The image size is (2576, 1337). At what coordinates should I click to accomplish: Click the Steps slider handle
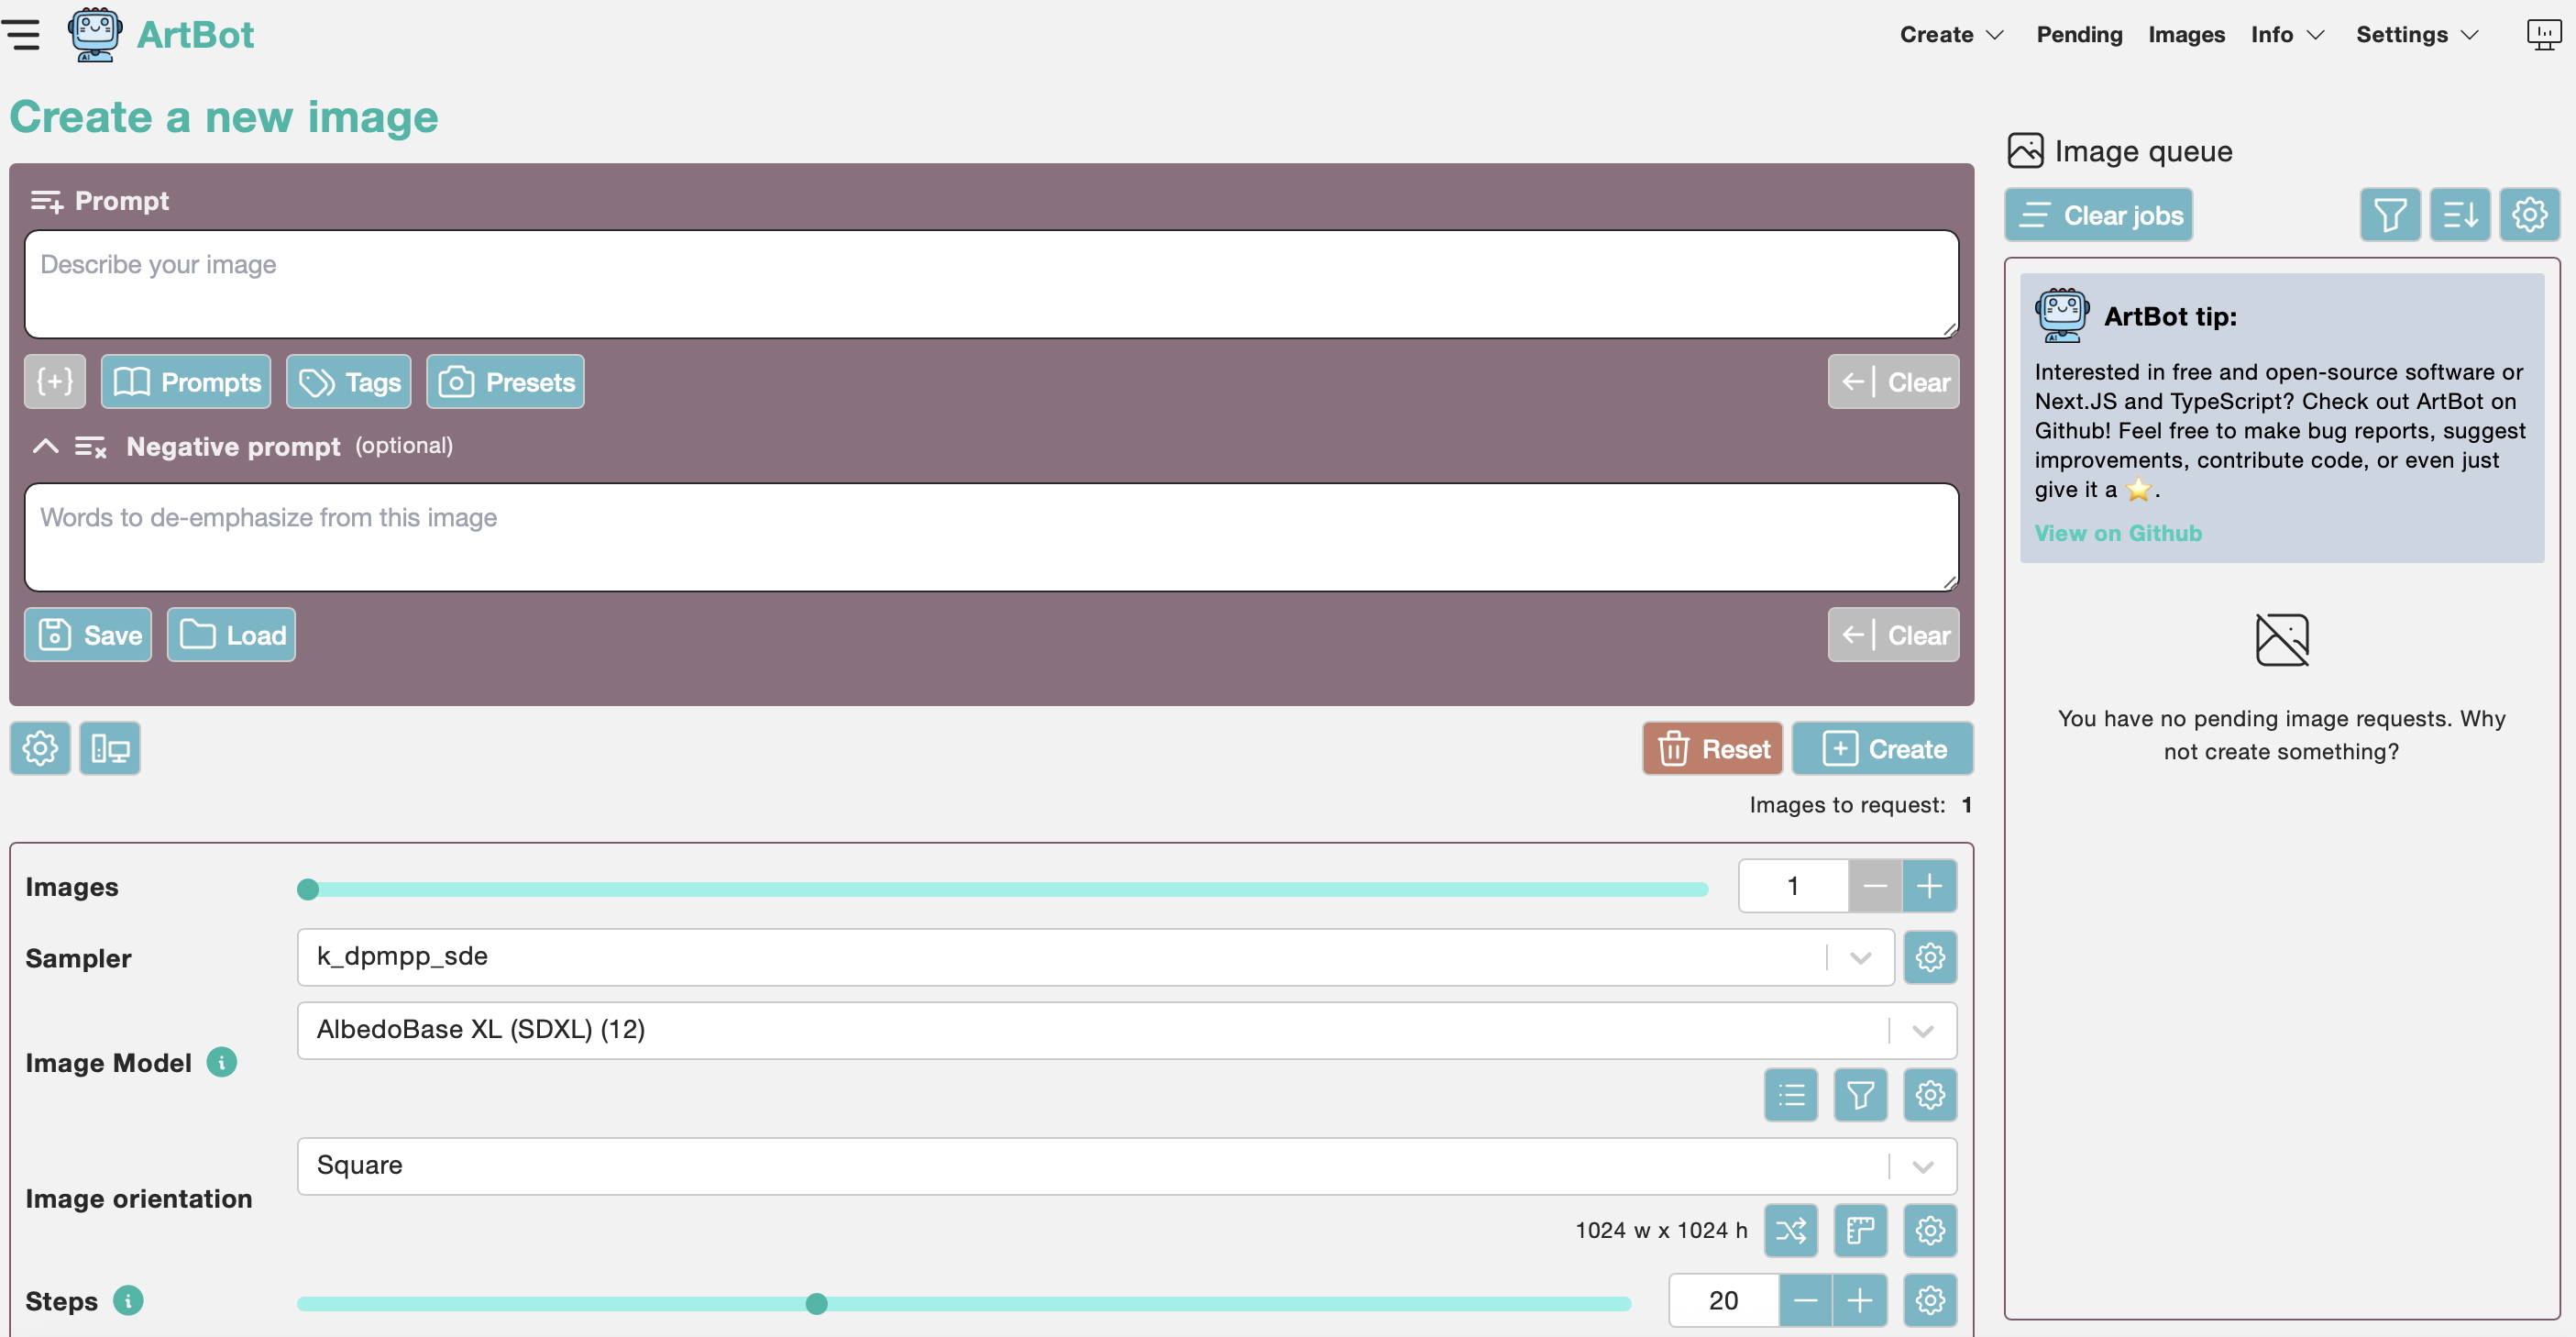coord(816,1303)
